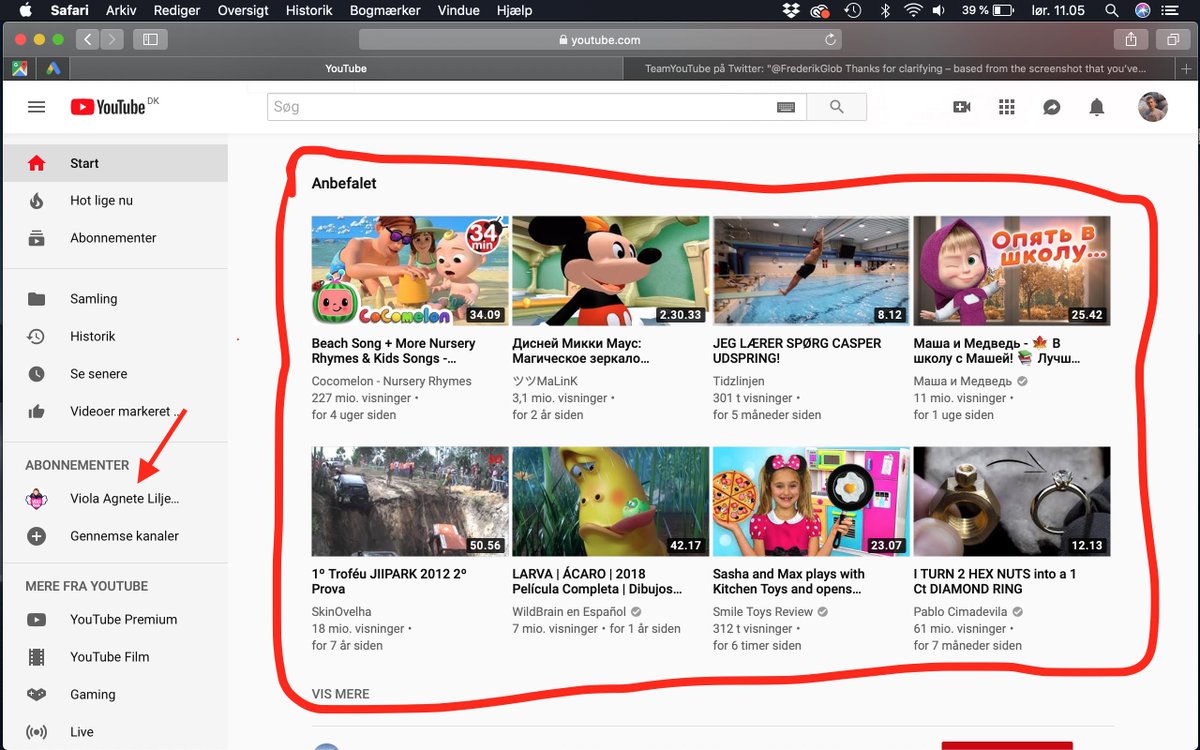This screenshot has width=1200, height=750.
Task: Open channel ツツMaLinK
Action: [x=545, y=381]
